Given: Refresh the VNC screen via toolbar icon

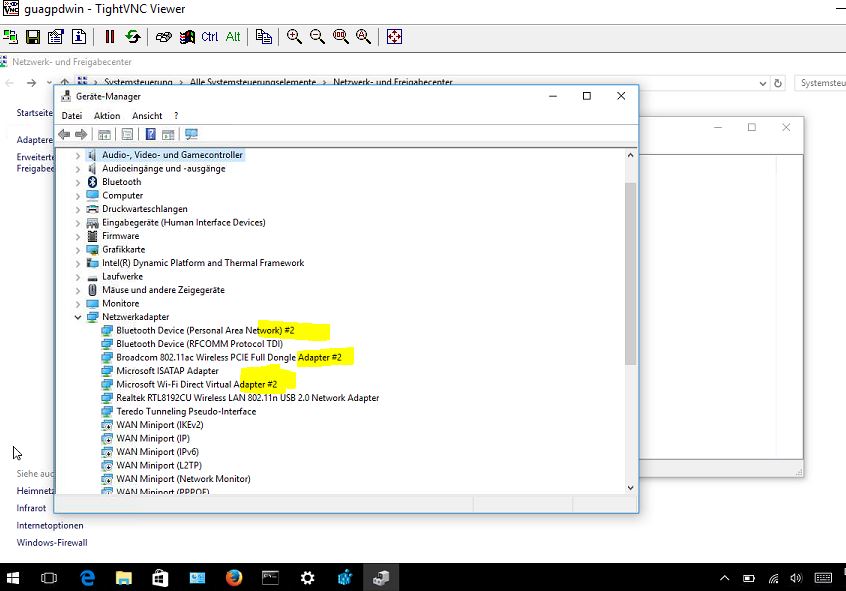Looking at the screenshot, I should (x=133, y=37).
